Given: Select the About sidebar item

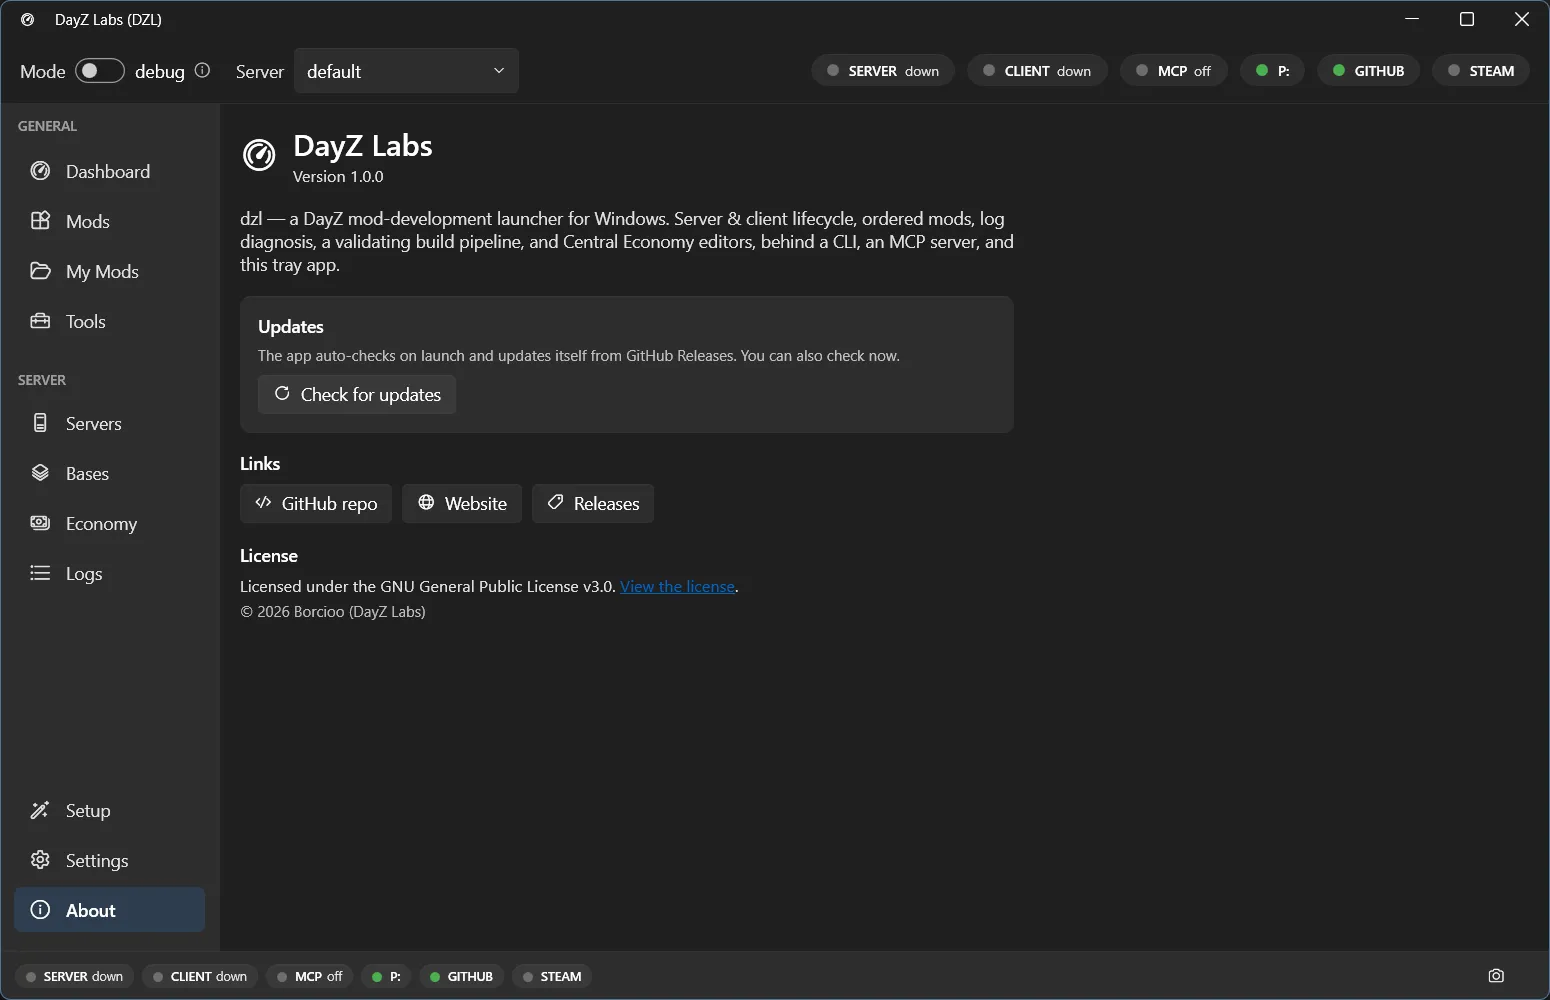Looking at the screenshot, I should click(110, 910).
